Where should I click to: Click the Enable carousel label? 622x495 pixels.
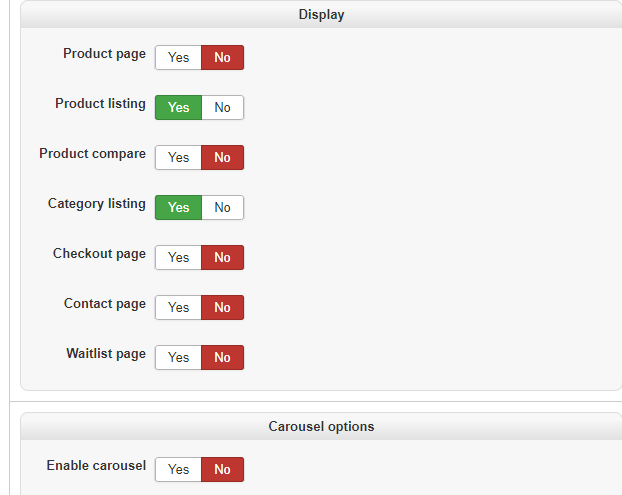[96, 466]
